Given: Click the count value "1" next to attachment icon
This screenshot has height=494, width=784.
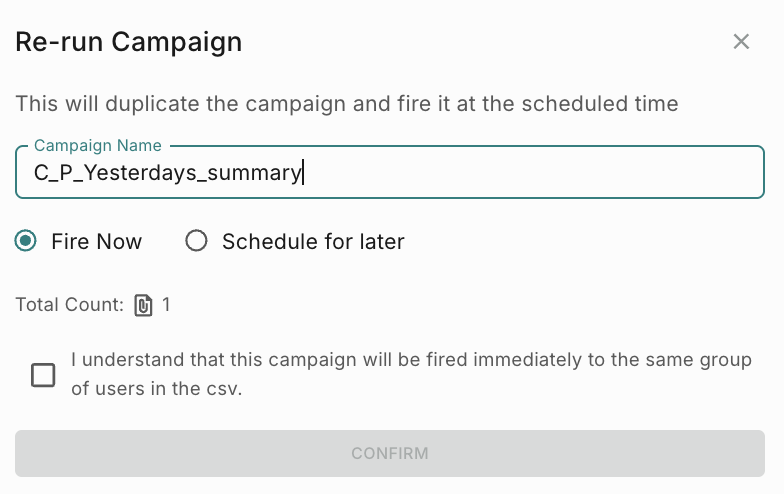Looking at the screenshot, I should coord(166,305).
